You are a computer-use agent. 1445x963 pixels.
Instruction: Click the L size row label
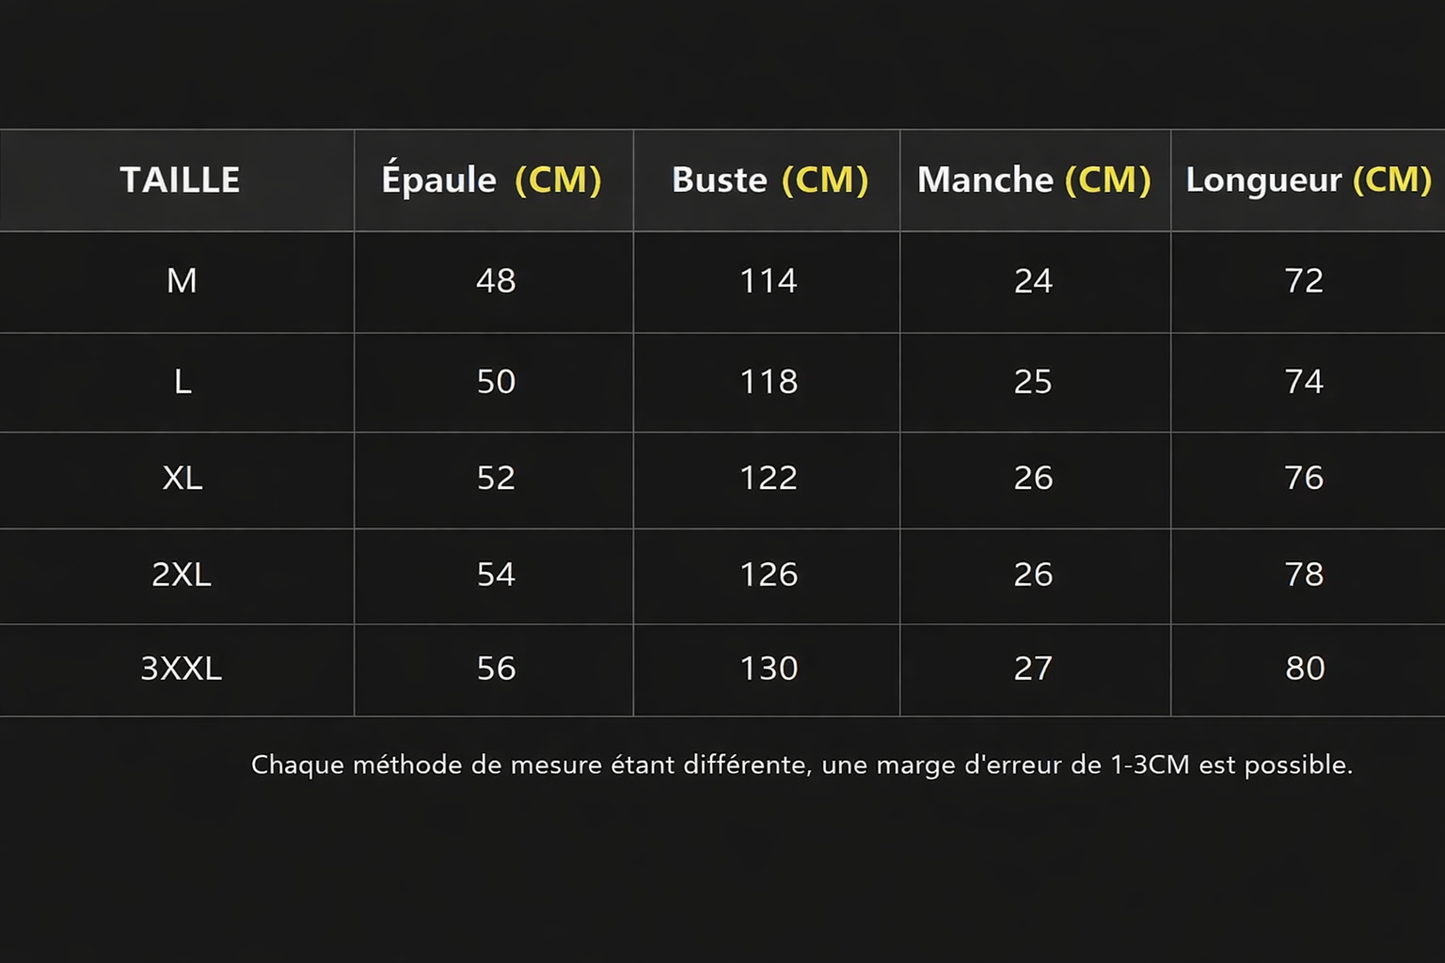182,382
